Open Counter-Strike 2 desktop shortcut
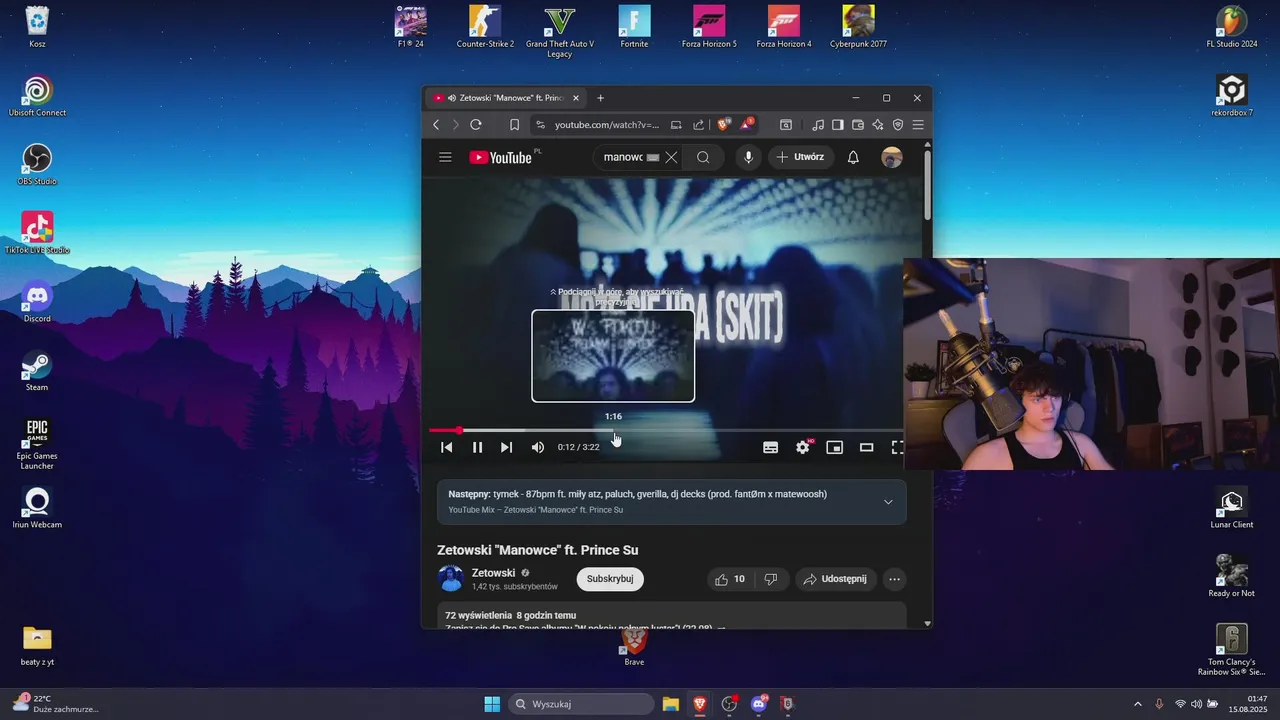This screenshot has width=1280, height=720. (x=485, y=26)
